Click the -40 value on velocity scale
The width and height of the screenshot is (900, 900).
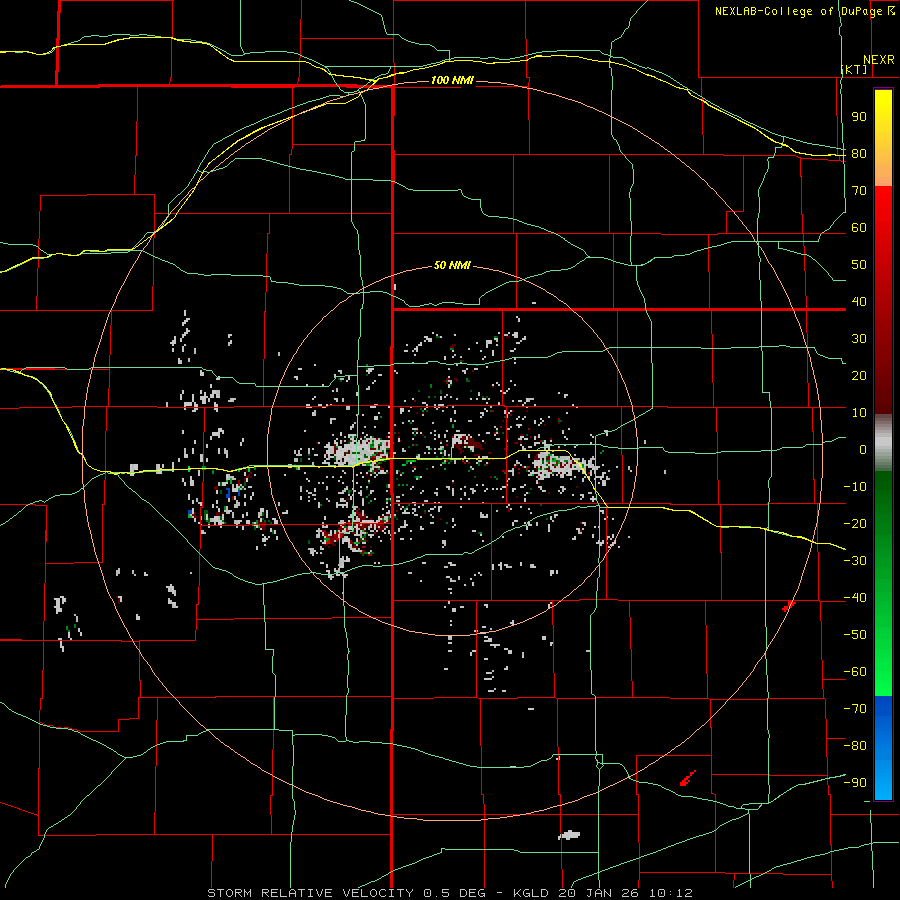click(855, 598)
